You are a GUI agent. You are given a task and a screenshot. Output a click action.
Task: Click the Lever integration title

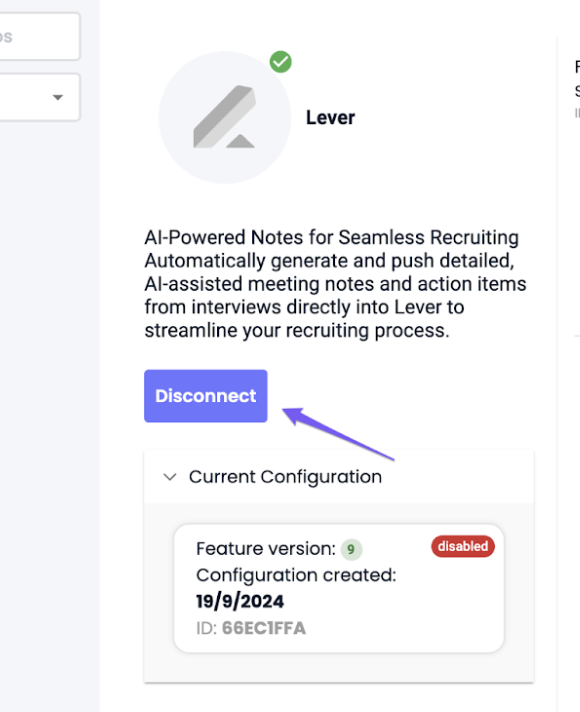[x=330, y=118]
